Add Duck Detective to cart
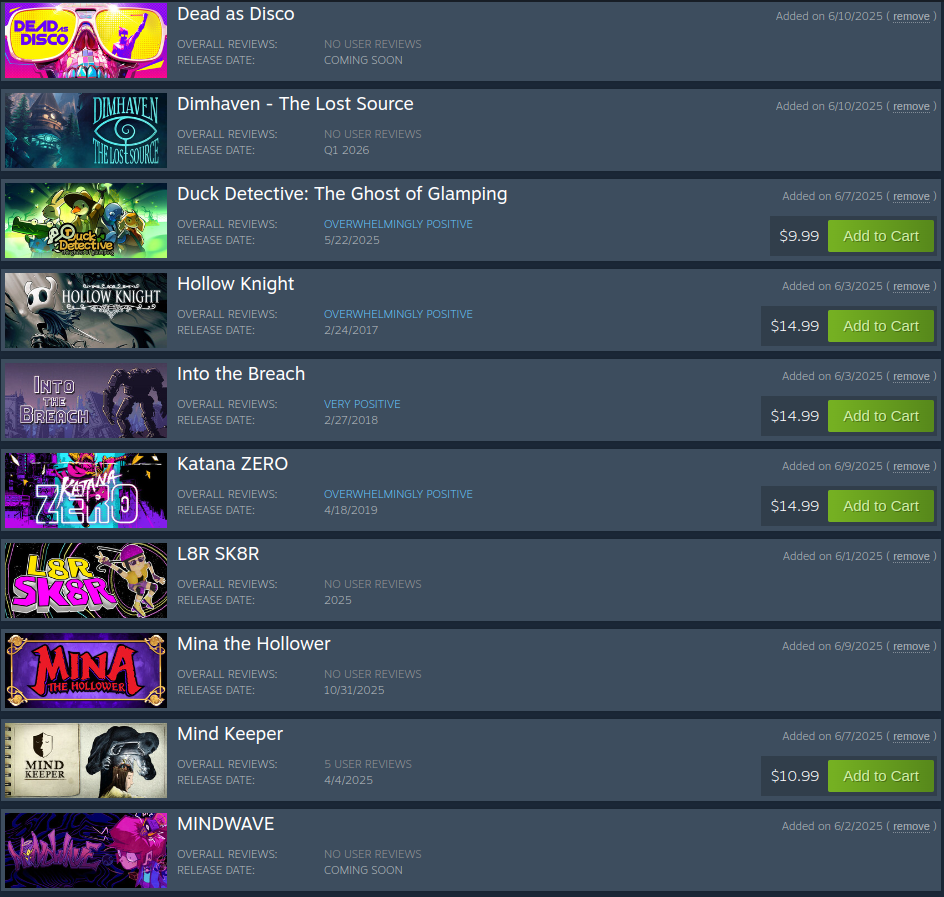944x897 pixels. pyautogui.click(x=881, y=236)
